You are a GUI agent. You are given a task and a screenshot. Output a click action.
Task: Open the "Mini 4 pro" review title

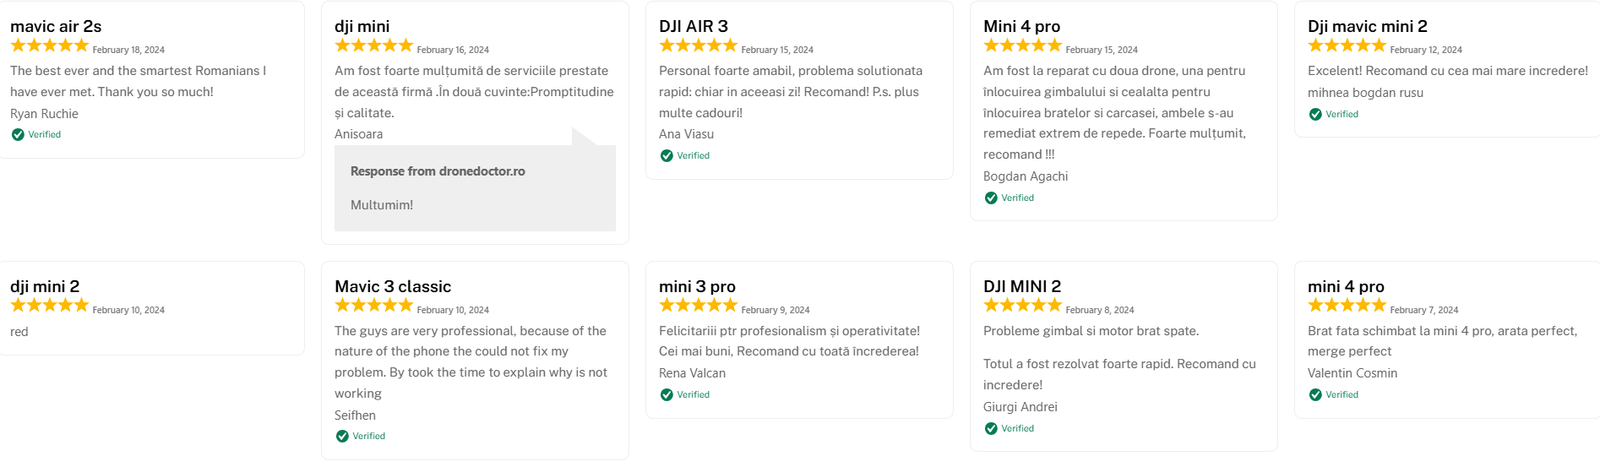(x=1021, y=26)
